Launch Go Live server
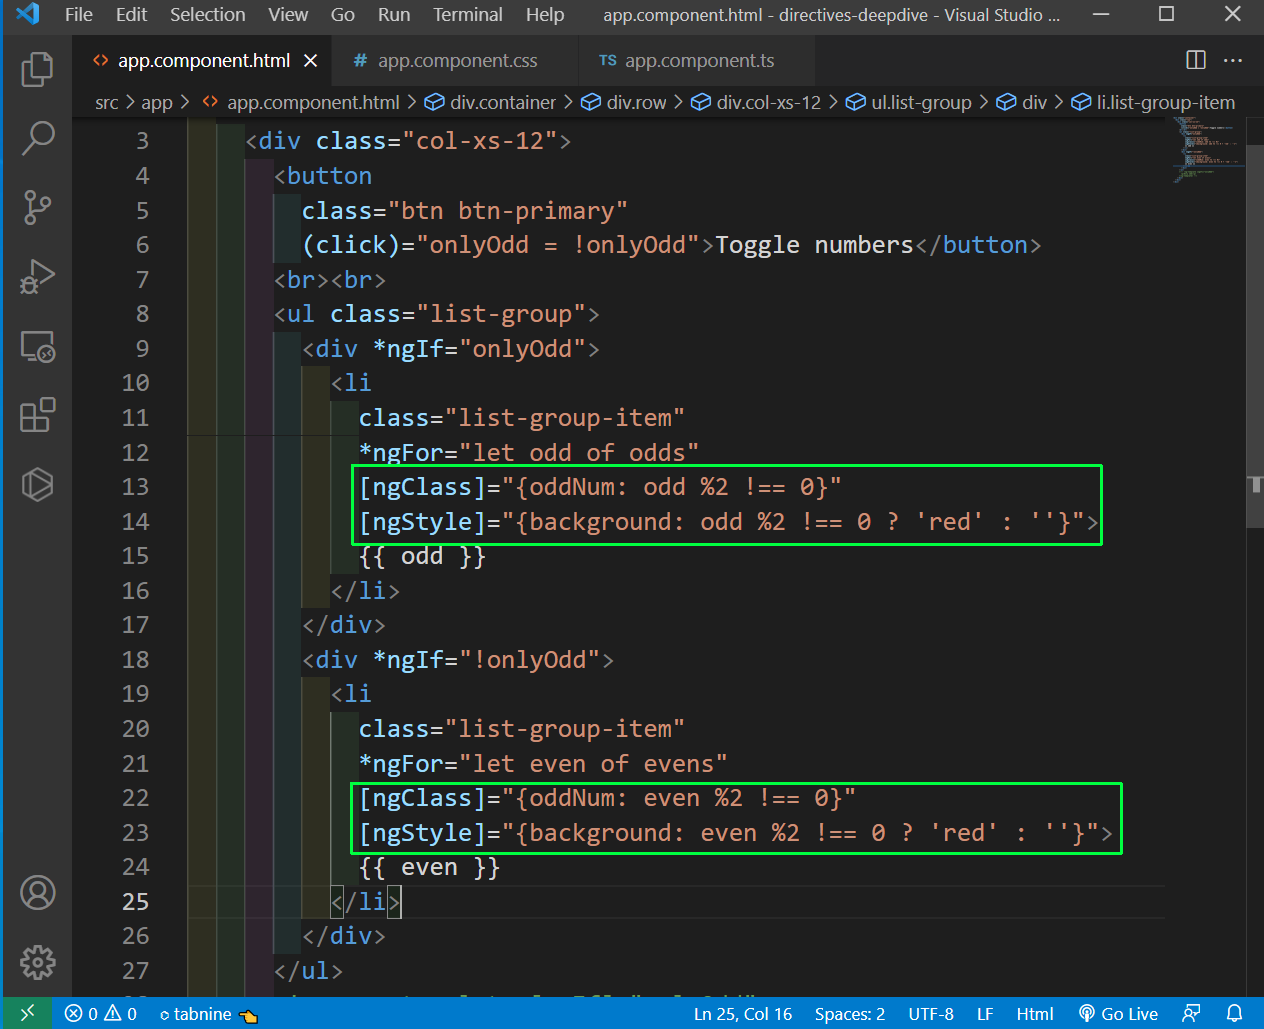1264x1029 pixels. (1118, 1013)
